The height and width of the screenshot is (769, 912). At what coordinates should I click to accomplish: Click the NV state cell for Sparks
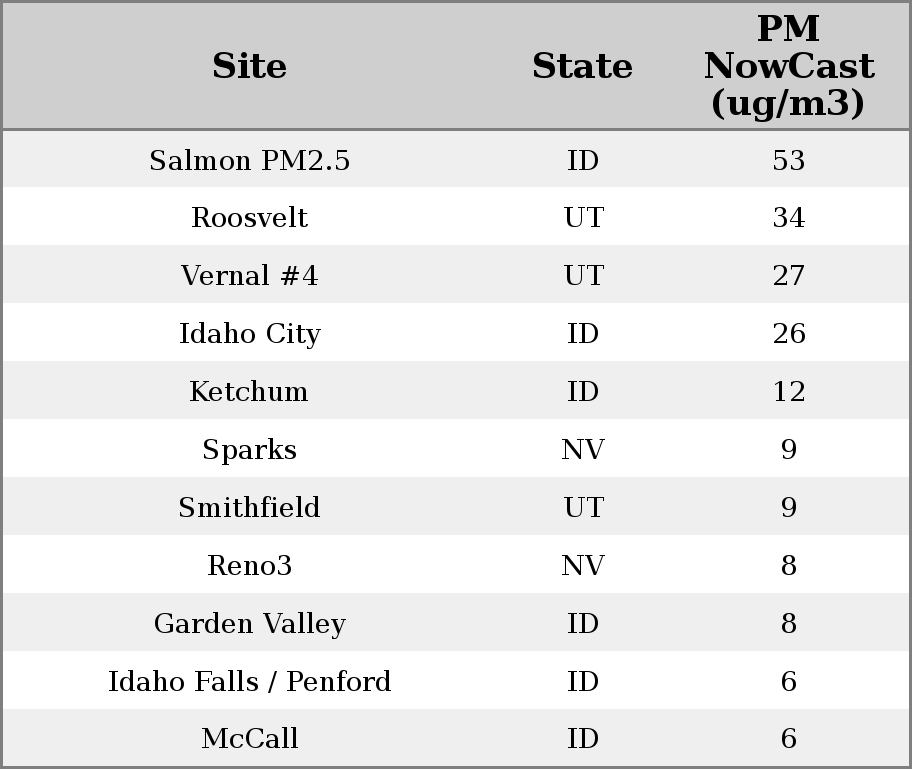pos(582,450)
